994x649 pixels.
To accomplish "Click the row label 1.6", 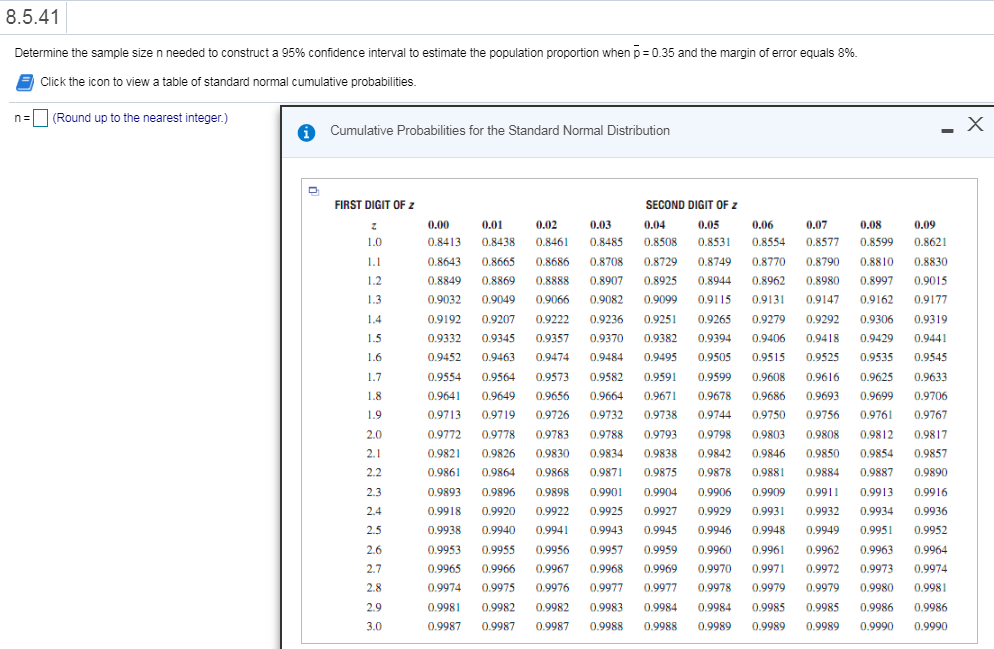I will click(374, 357).
